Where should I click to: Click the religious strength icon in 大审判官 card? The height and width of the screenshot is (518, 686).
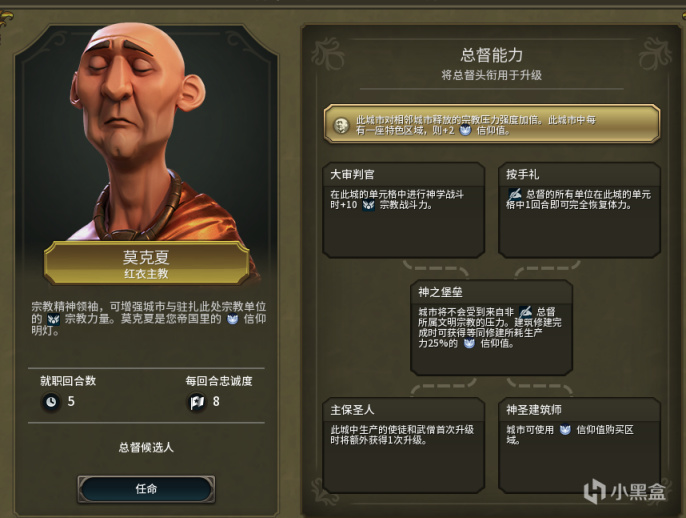(x=368, y=205)
